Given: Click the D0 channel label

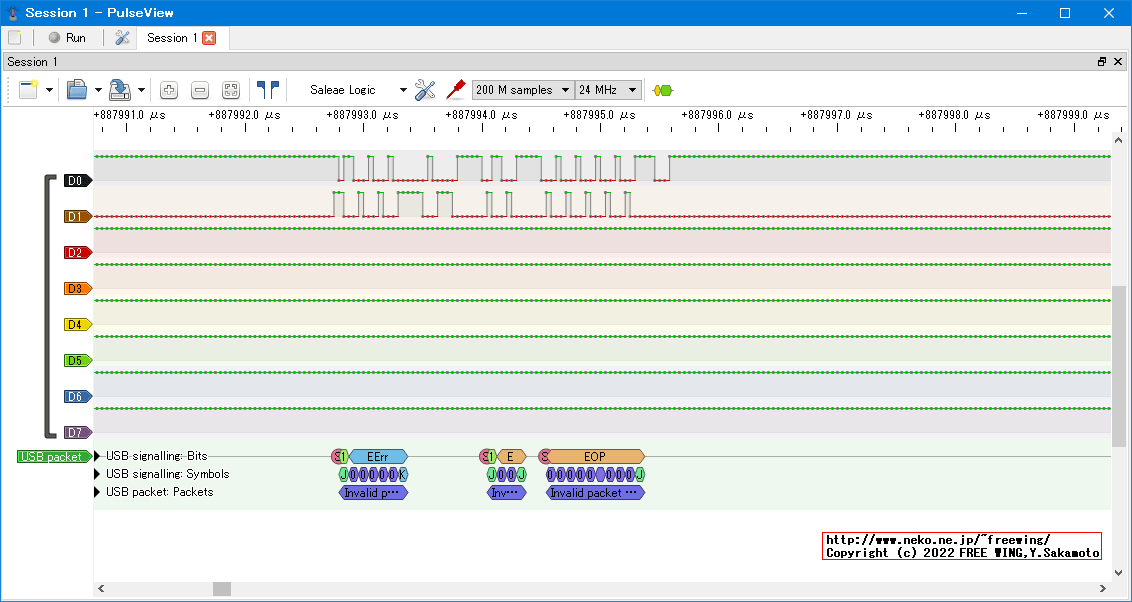Looking at the screenshot, I should 76,181.
